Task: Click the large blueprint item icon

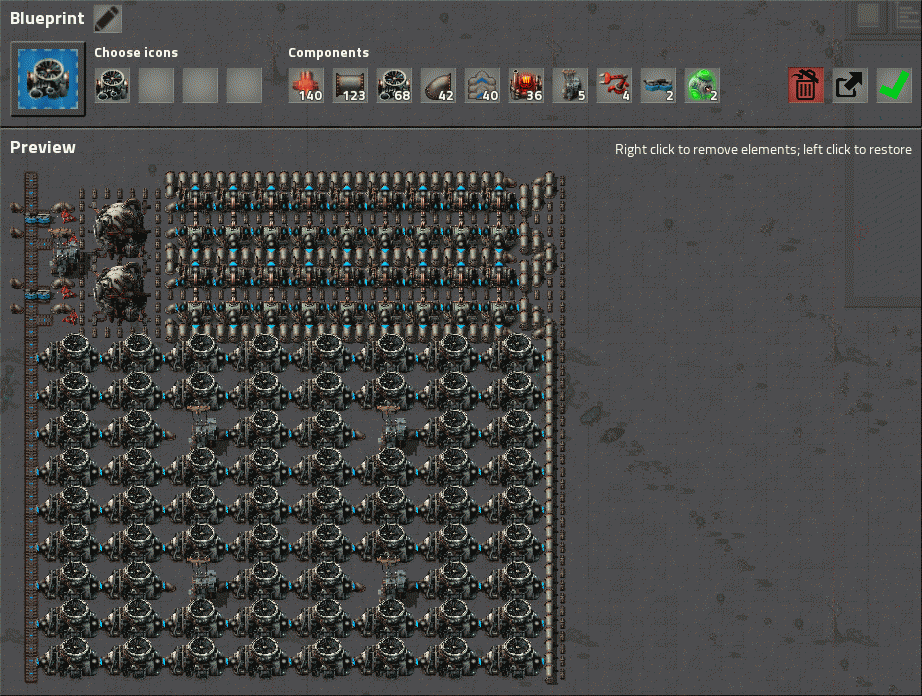Action: [47, 78]
